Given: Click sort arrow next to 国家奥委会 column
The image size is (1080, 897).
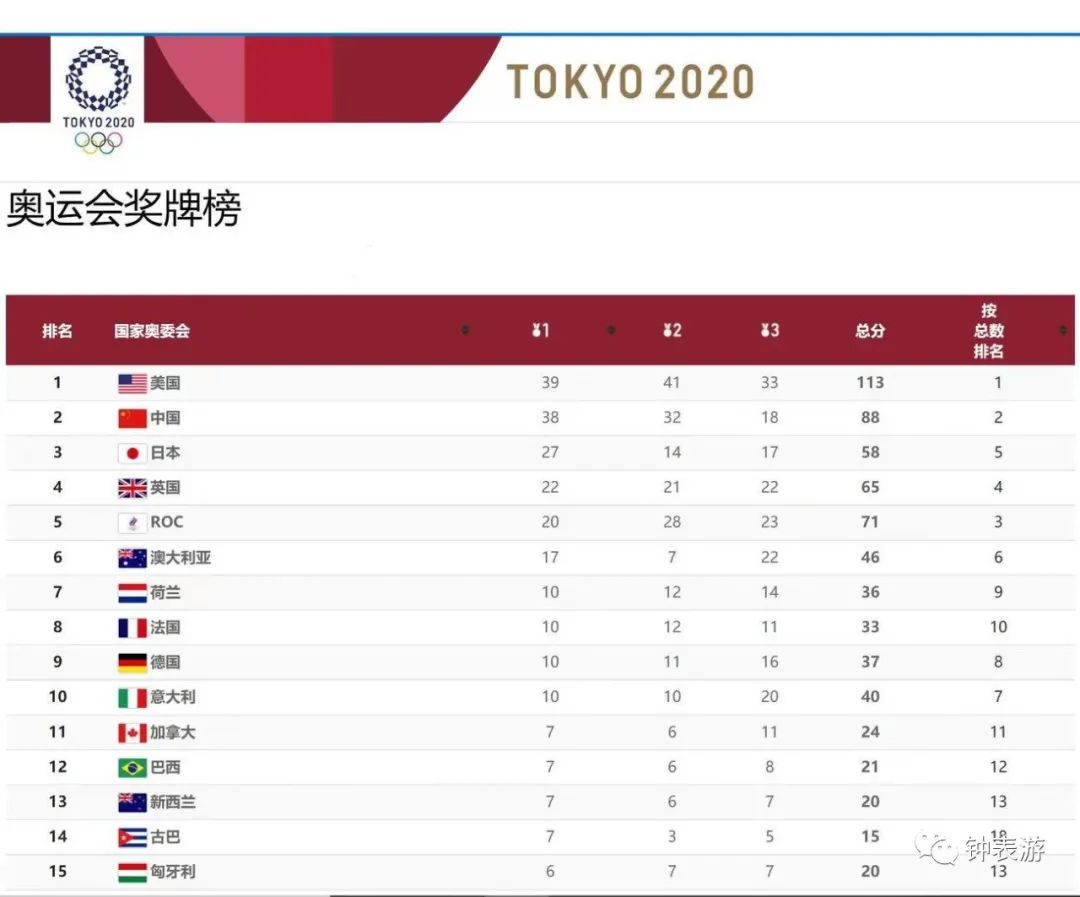Looking at the screenshot, I should click(466, 331).
